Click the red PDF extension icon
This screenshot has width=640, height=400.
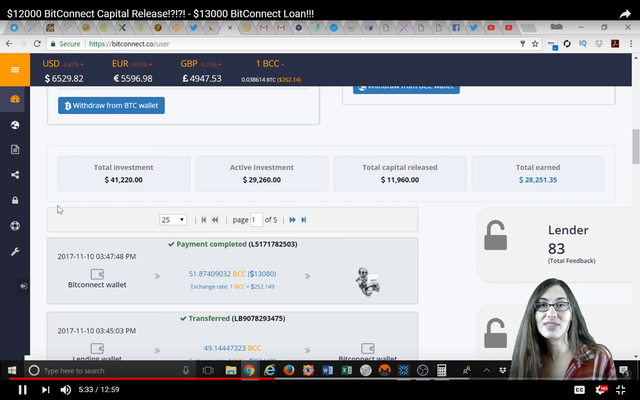615,44
